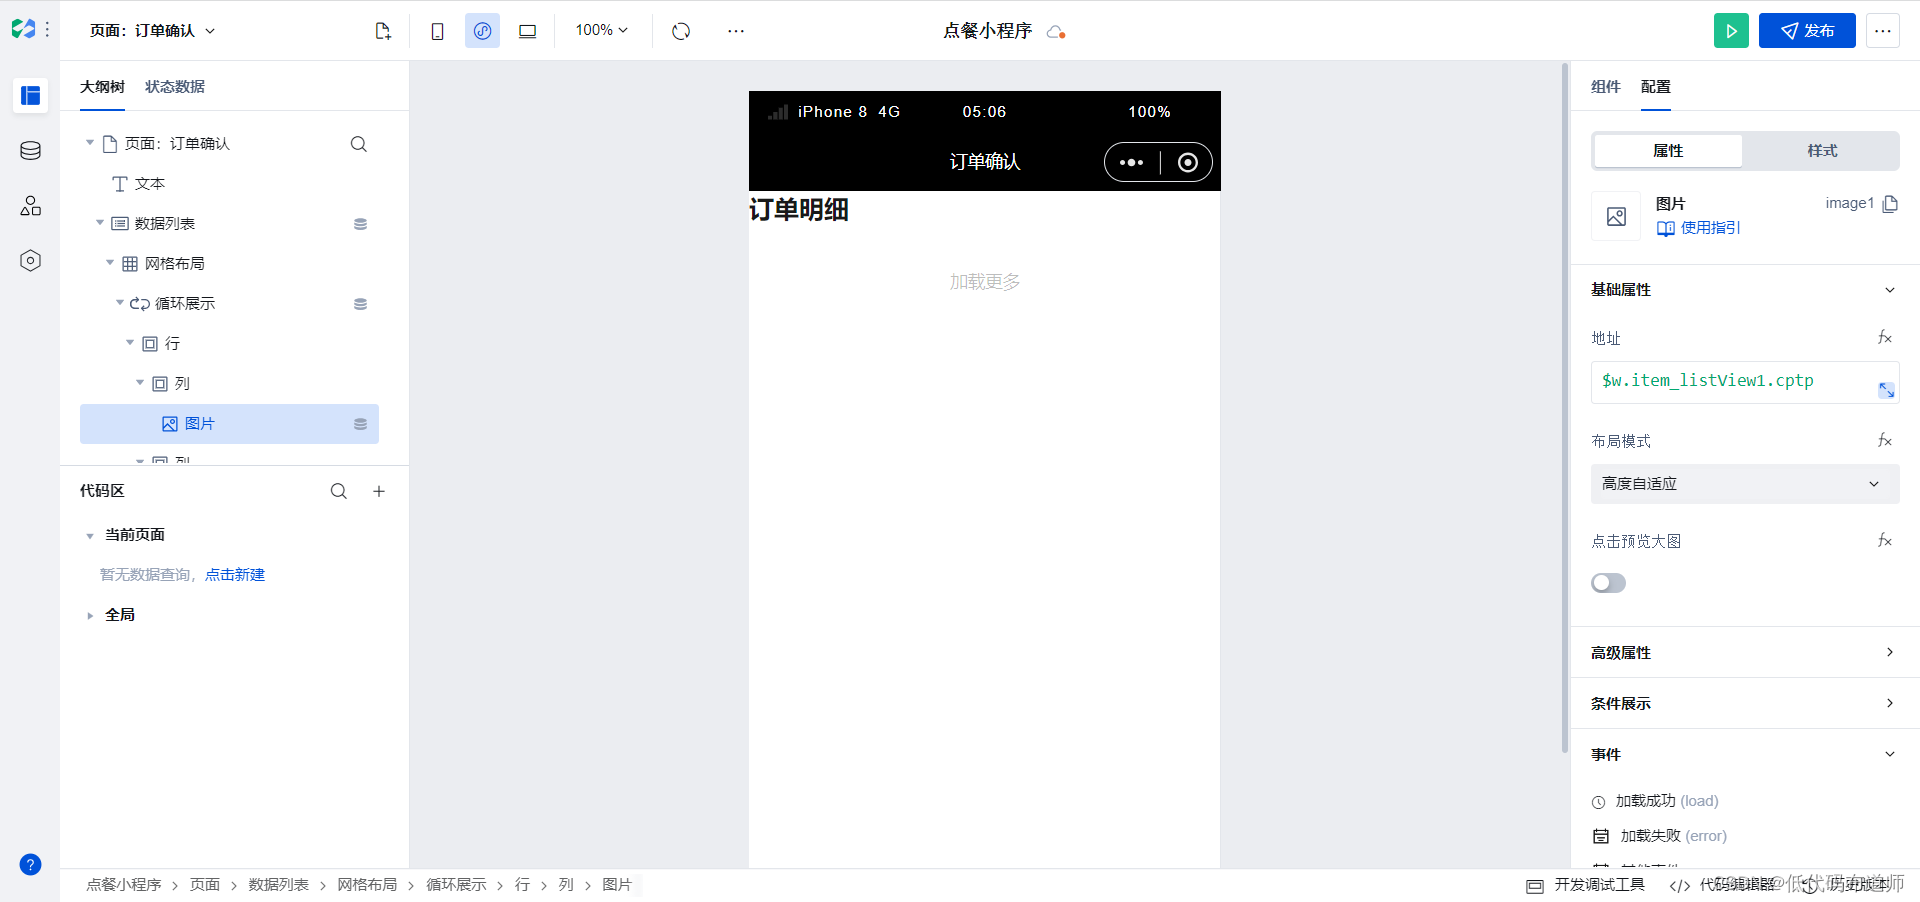
Task: Open the 使用指引 usage guide link
Action: 1699,228
